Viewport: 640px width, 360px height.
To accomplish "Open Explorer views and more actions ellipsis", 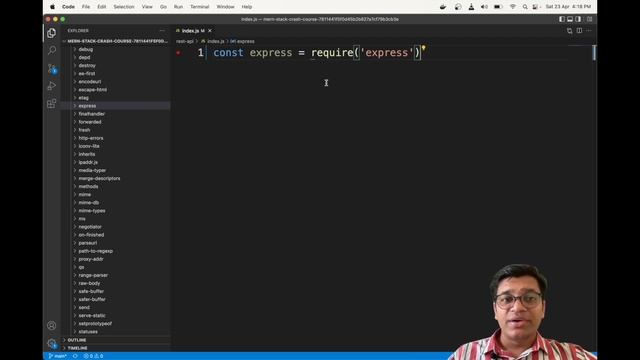I will click(162, 31).
